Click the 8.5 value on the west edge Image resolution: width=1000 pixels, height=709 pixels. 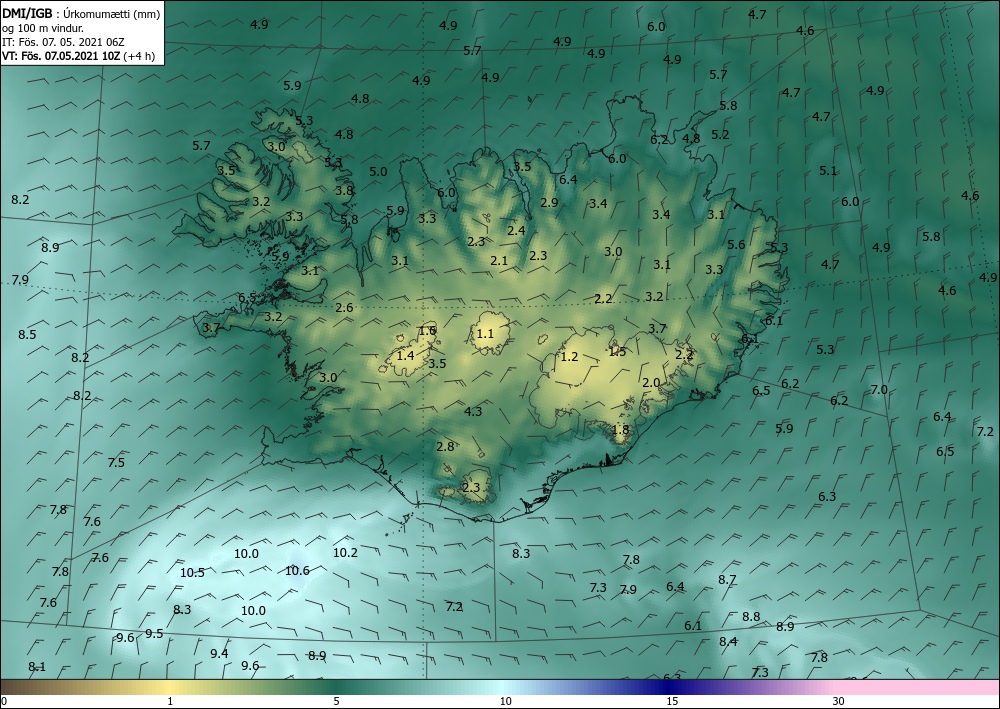point(27,335)
